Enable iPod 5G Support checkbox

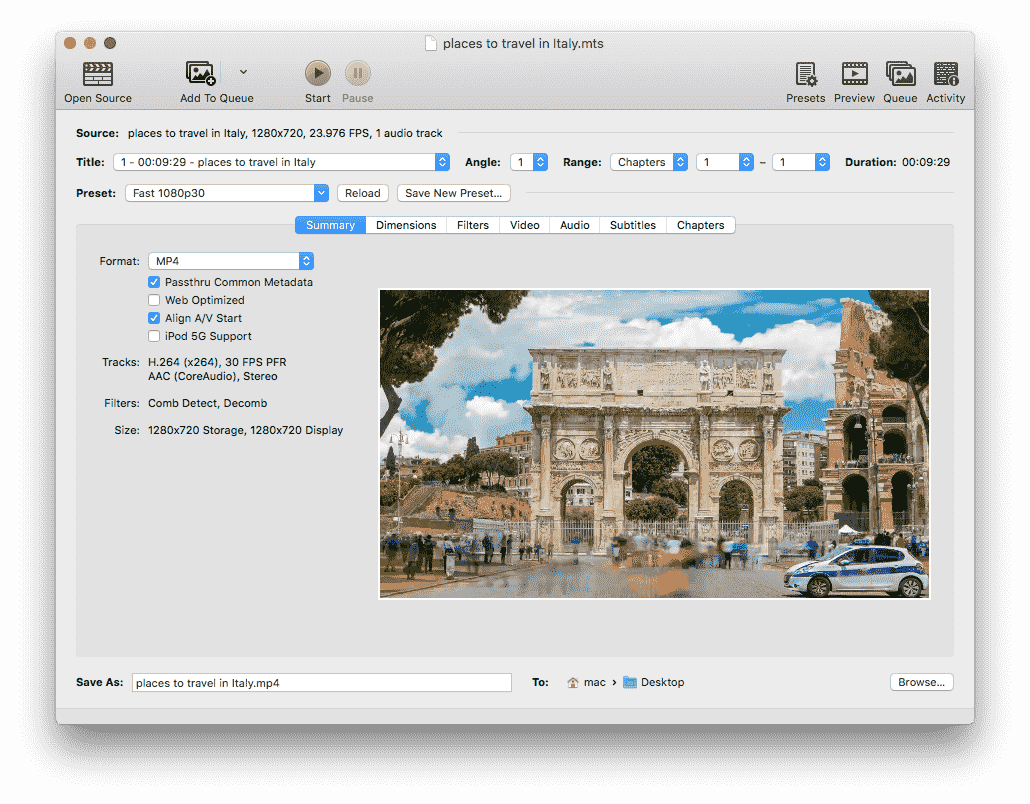(154, 336)
